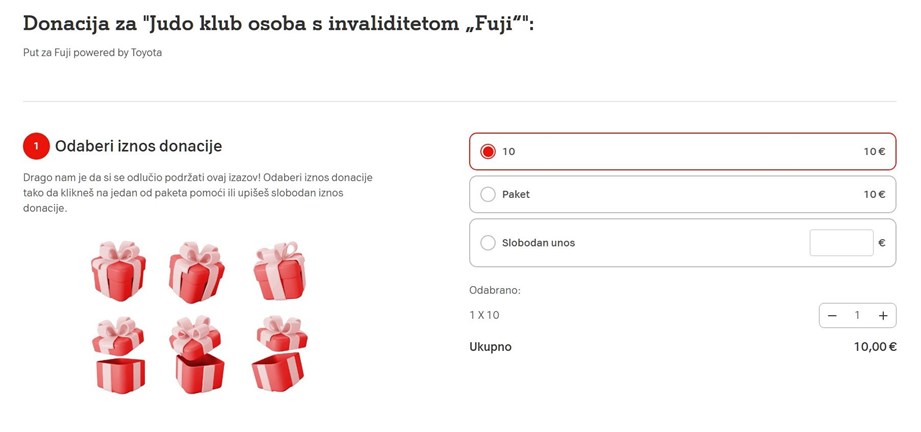This screenshot has height=432, width=921.
Task: Click the Ukupno total 10,00 € amount
Action: pyautogui.click(x=875, y=347)
